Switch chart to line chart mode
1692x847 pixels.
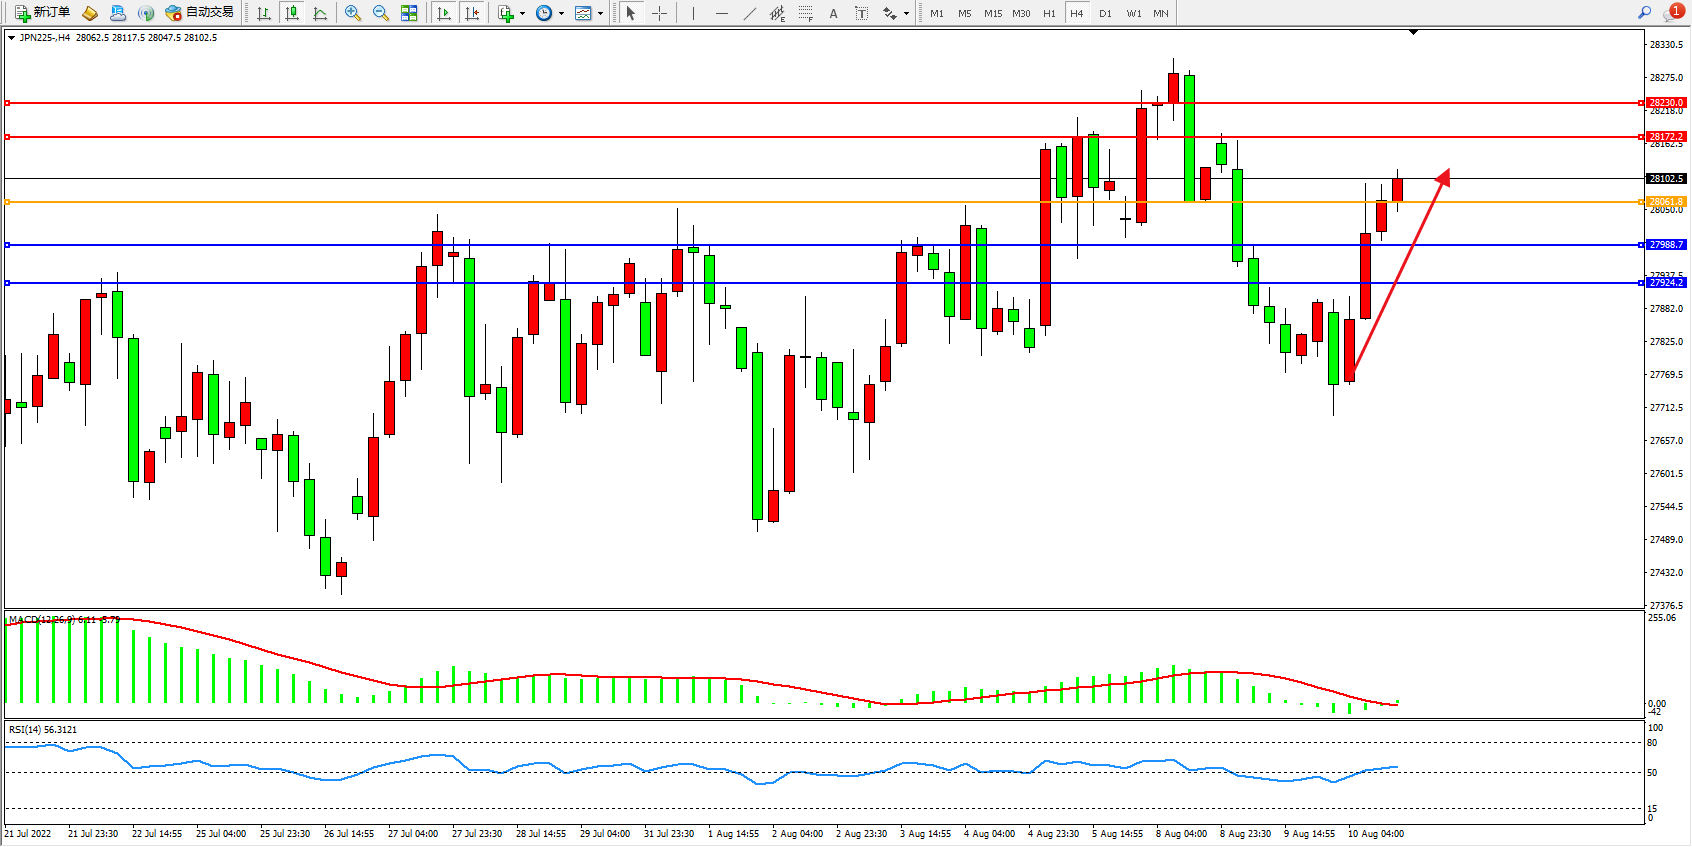pyautogui.click(x=320, y=13)
